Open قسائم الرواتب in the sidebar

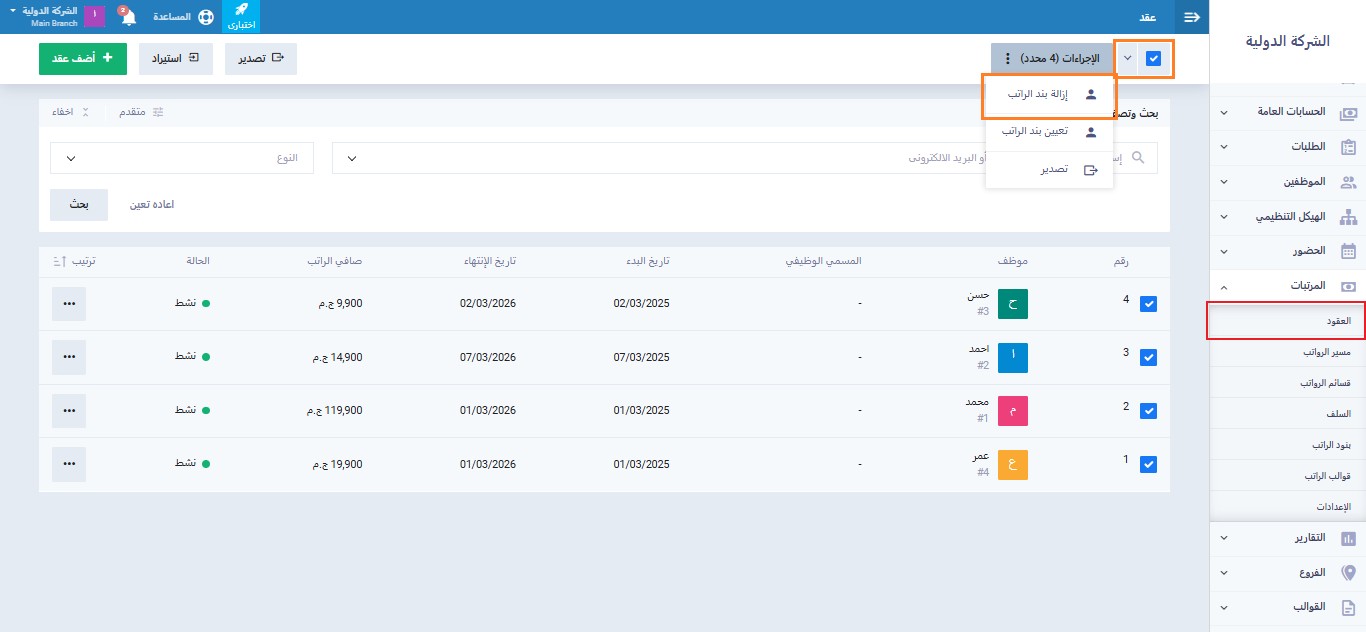click(x=1288, y=383)
